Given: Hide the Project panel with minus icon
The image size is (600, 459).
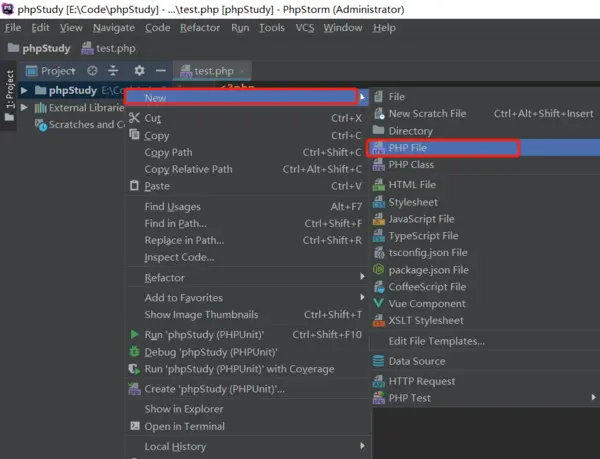Looking at the screenshot, I should (x=161, y=71).
